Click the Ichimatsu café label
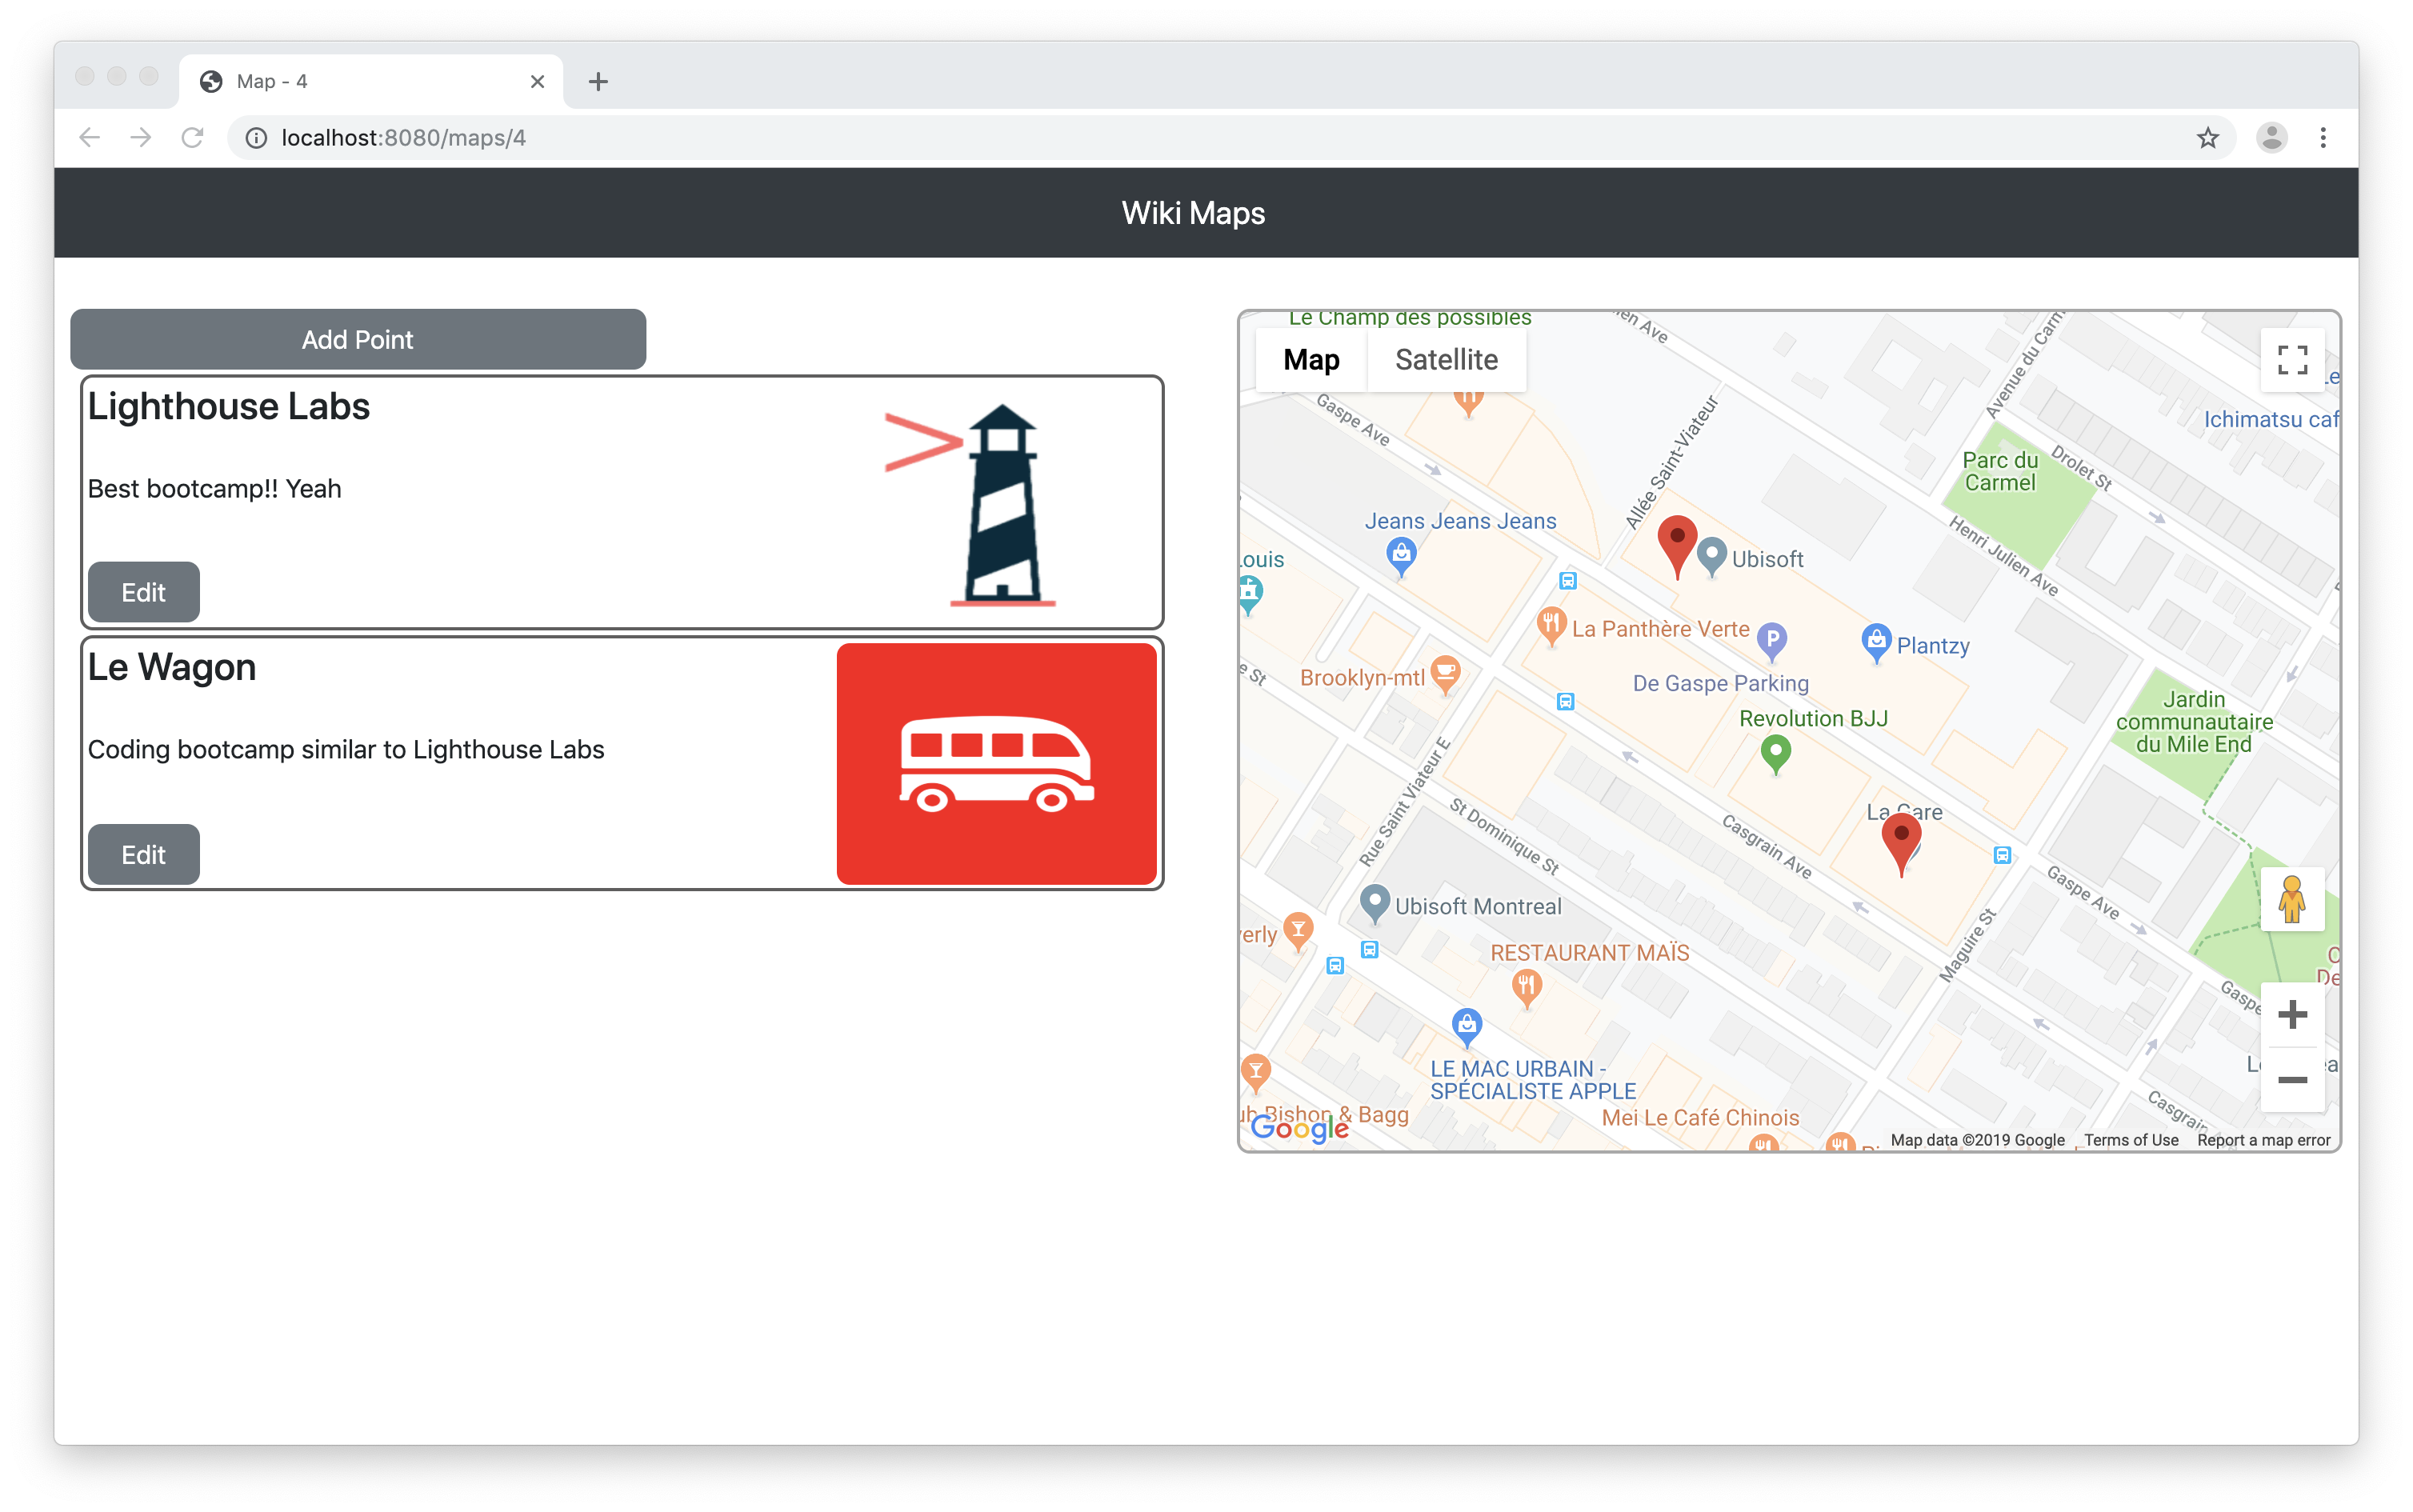The image size is (2413, 1512). (2270, 419)
